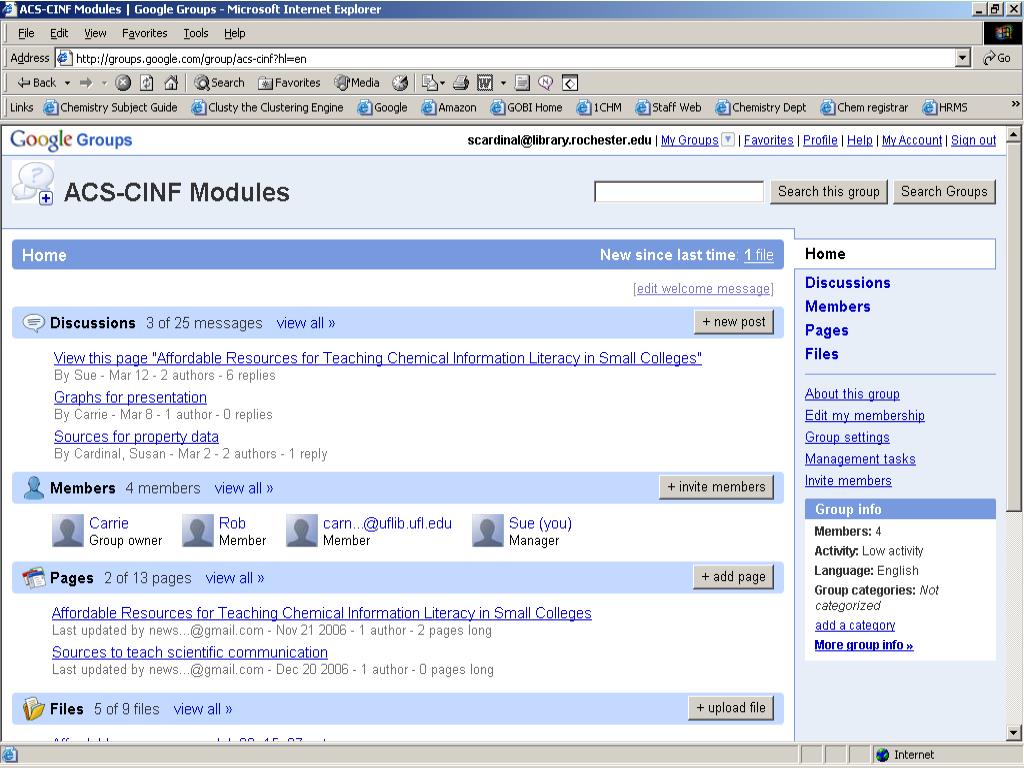1024x768 pixels.
Task: Open the Search pane from the toolbar
Action: coord(219,83)
